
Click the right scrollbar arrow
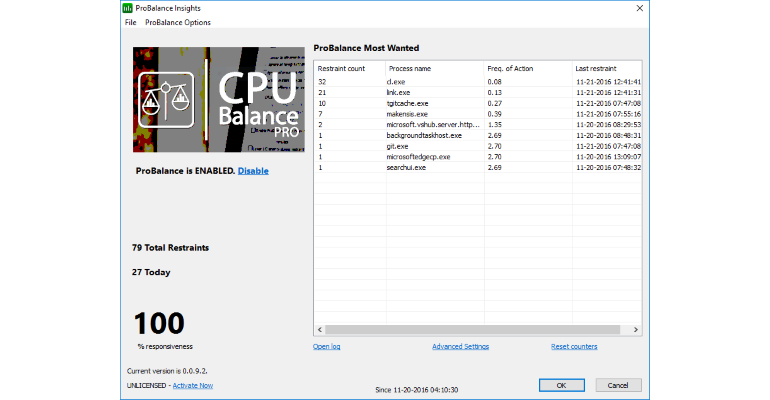point(636,330)
